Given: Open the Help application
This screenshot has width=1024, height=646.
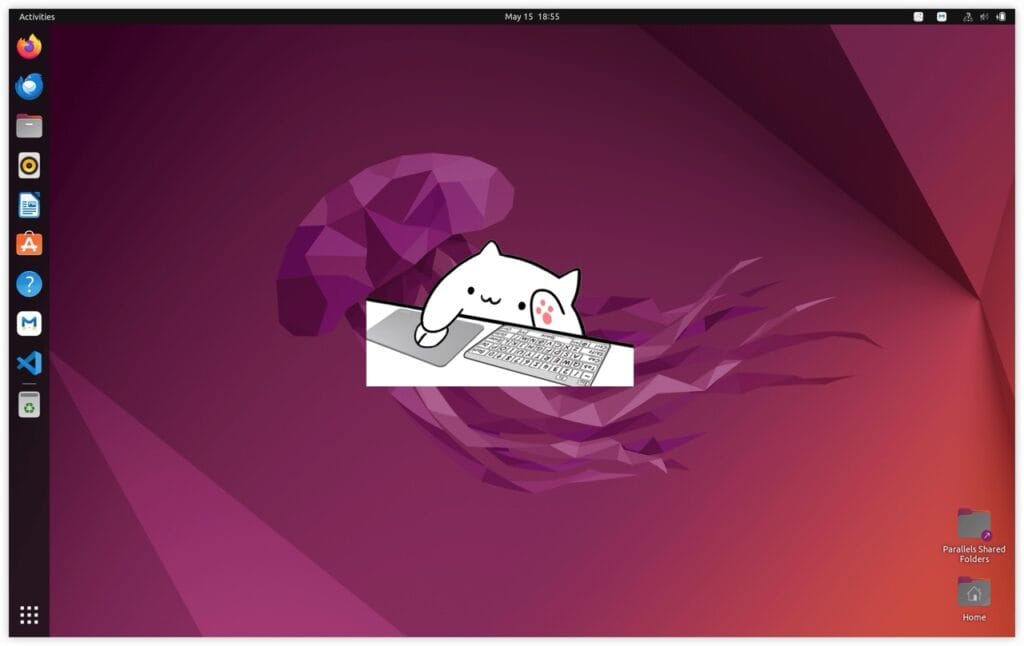Looking at the screenshot, I should click(x=27, y=285).
